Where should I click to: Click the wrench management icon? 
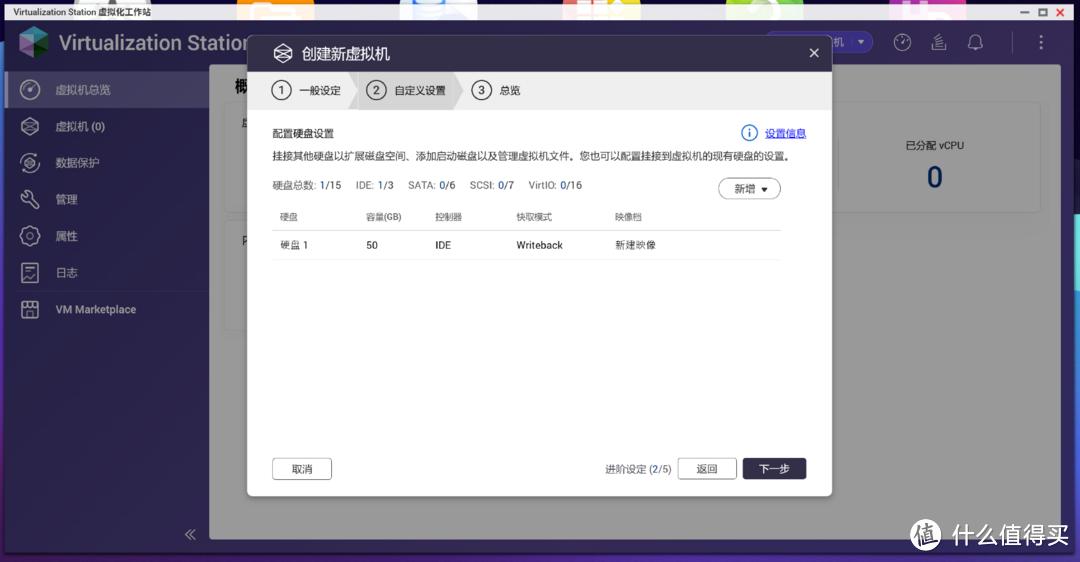(30, 199)
